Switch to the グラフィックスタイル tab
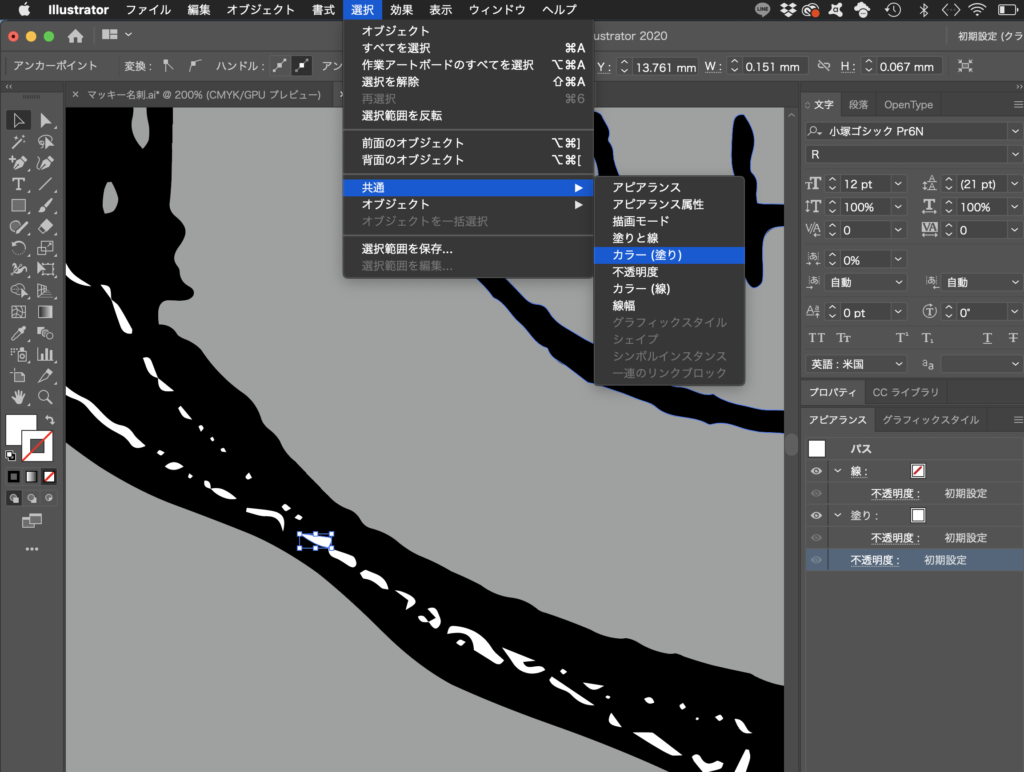 click(930, 420)
